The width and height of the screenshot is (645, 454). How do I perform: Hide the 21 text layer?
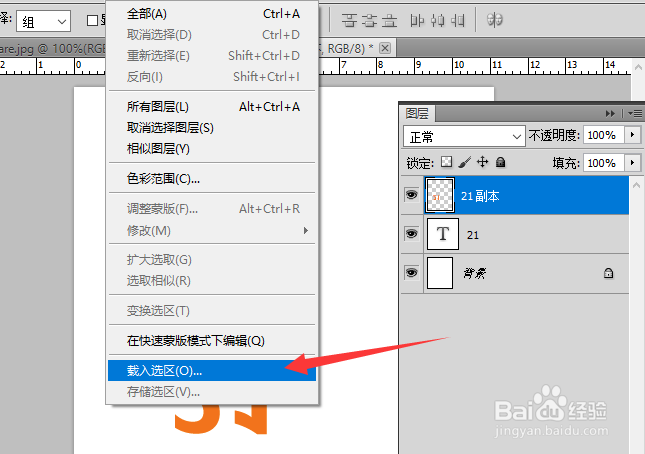click(x=411, y=234)
